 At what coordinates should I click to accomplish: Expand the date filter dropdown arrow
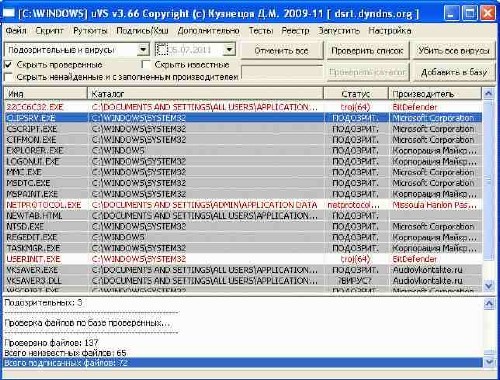click(x=229, y=50)
